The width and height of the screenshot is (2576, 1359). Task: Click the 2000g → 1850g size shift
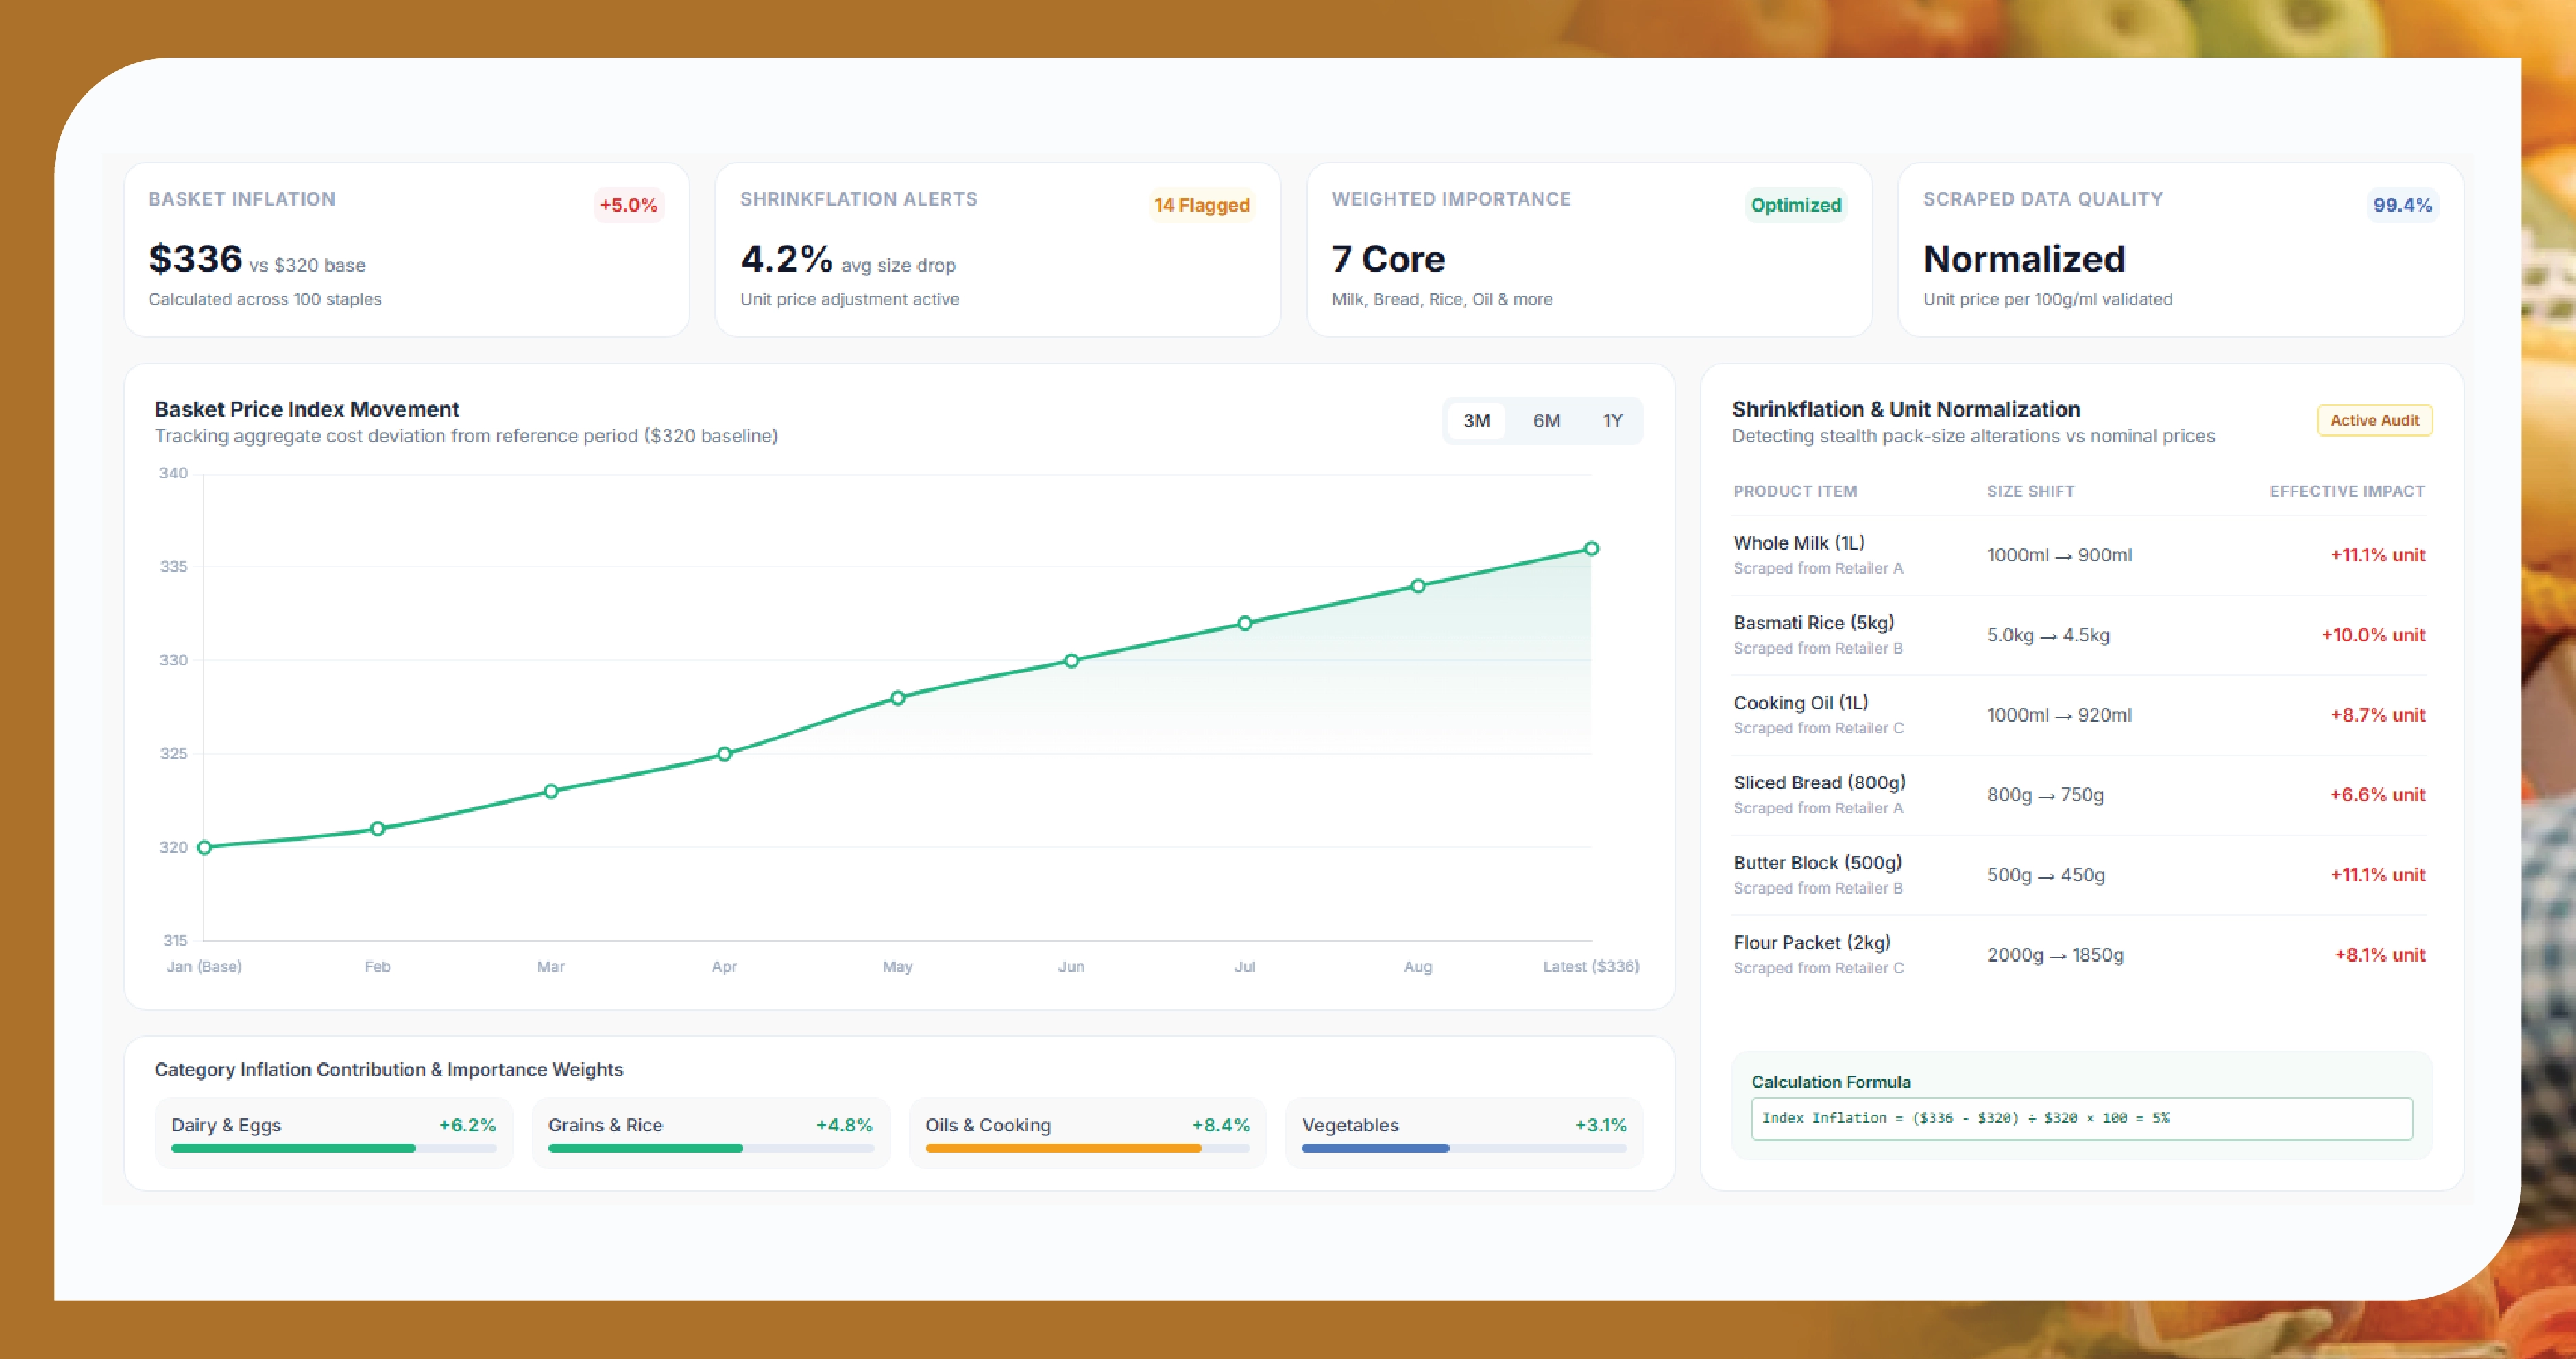tap(2055, 955)
